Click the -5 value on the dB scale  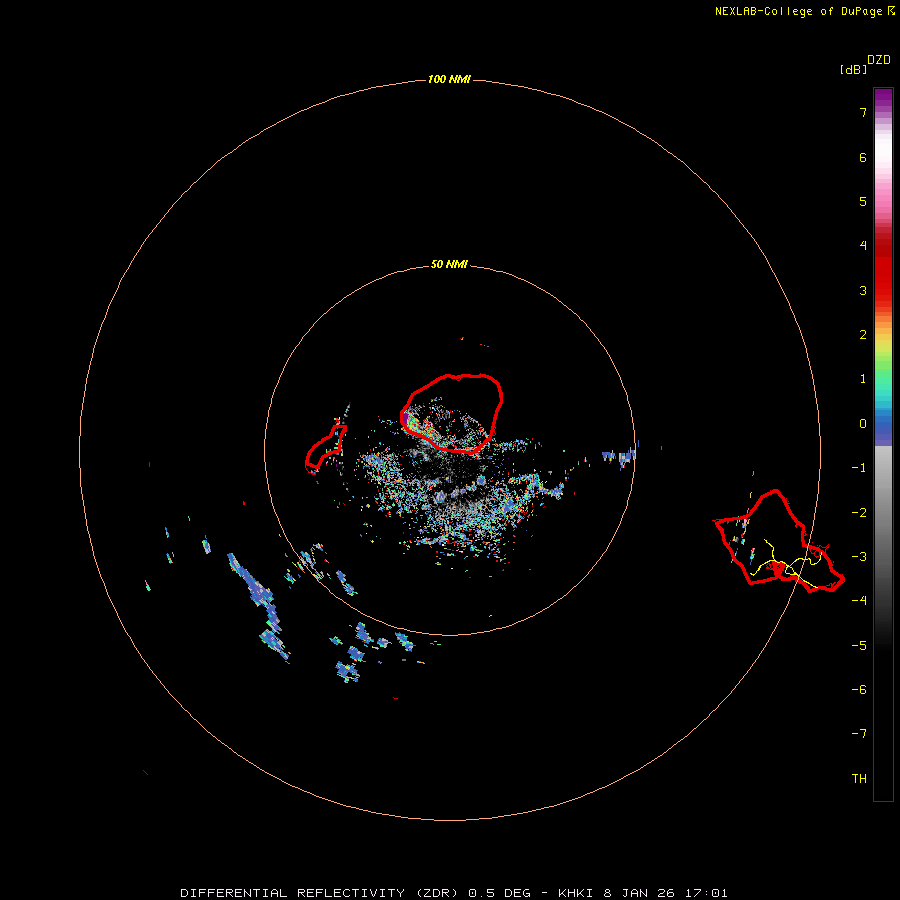[x=859, y=646]
